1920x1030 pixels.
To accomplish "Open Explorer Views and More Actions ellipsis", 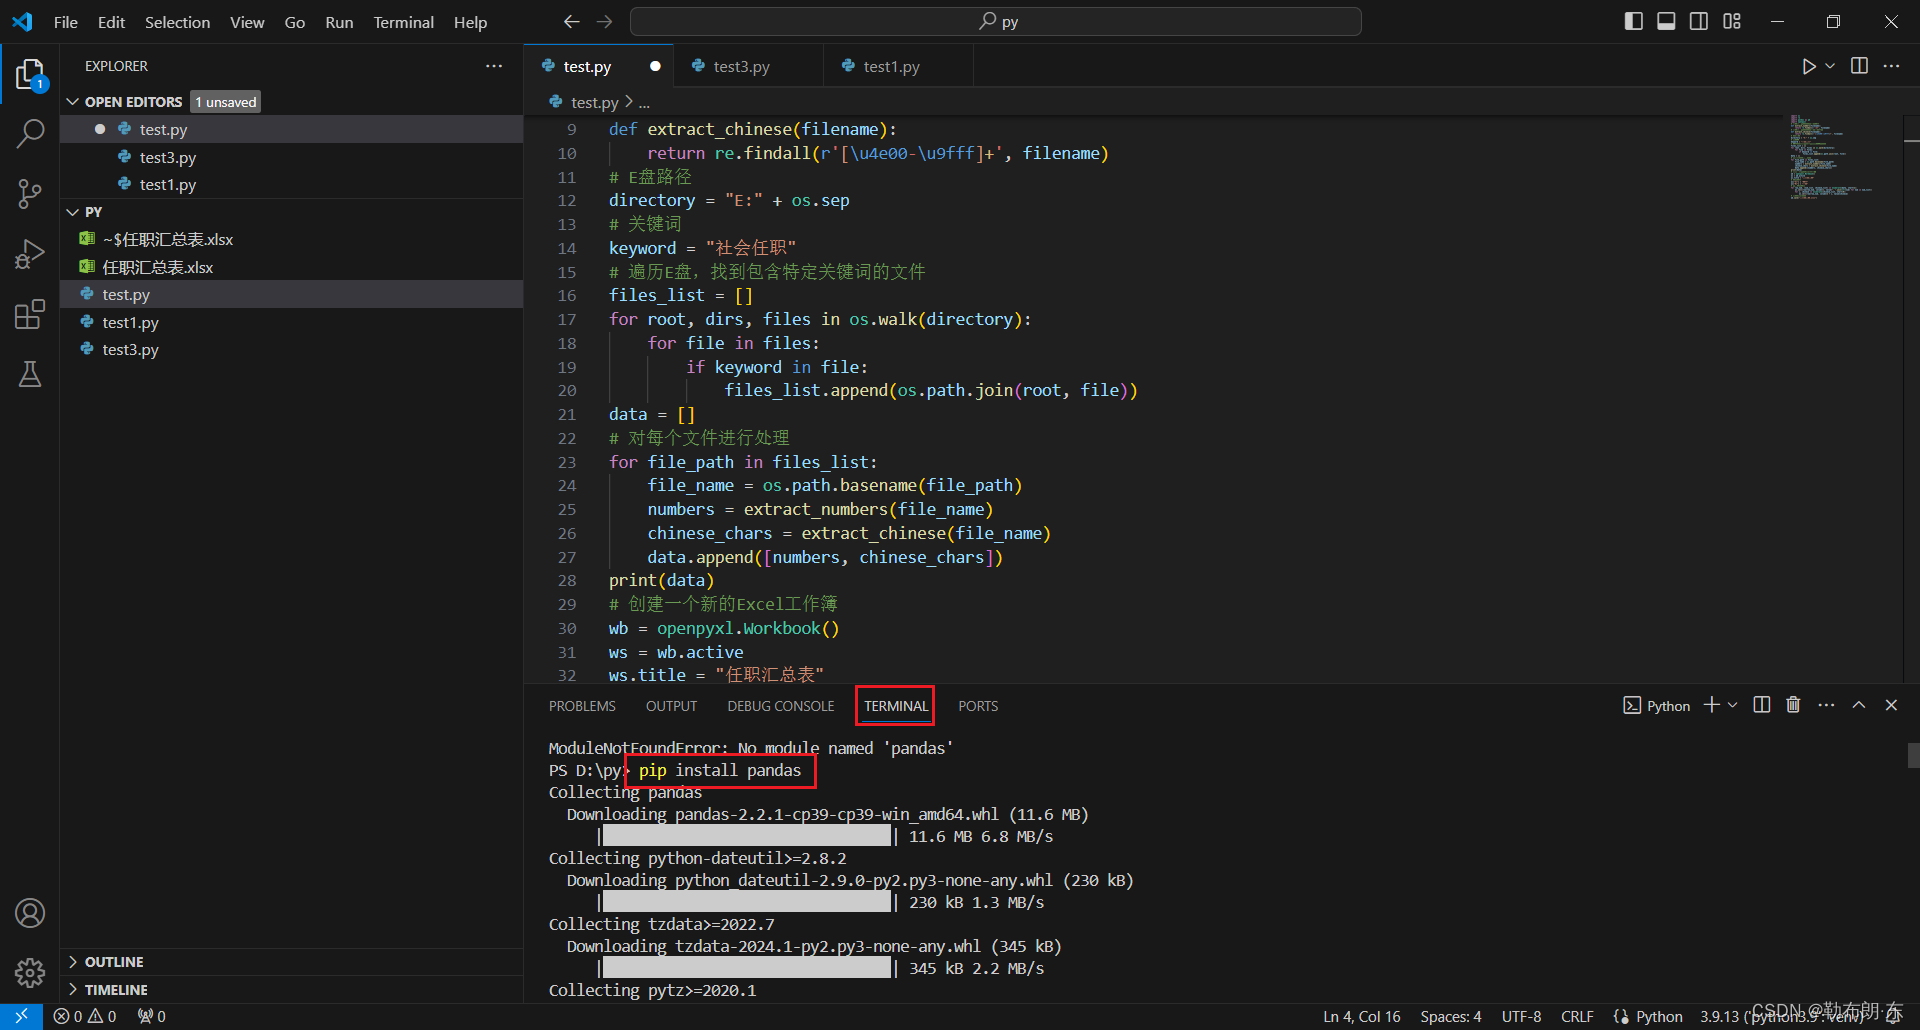I will 494,66.
